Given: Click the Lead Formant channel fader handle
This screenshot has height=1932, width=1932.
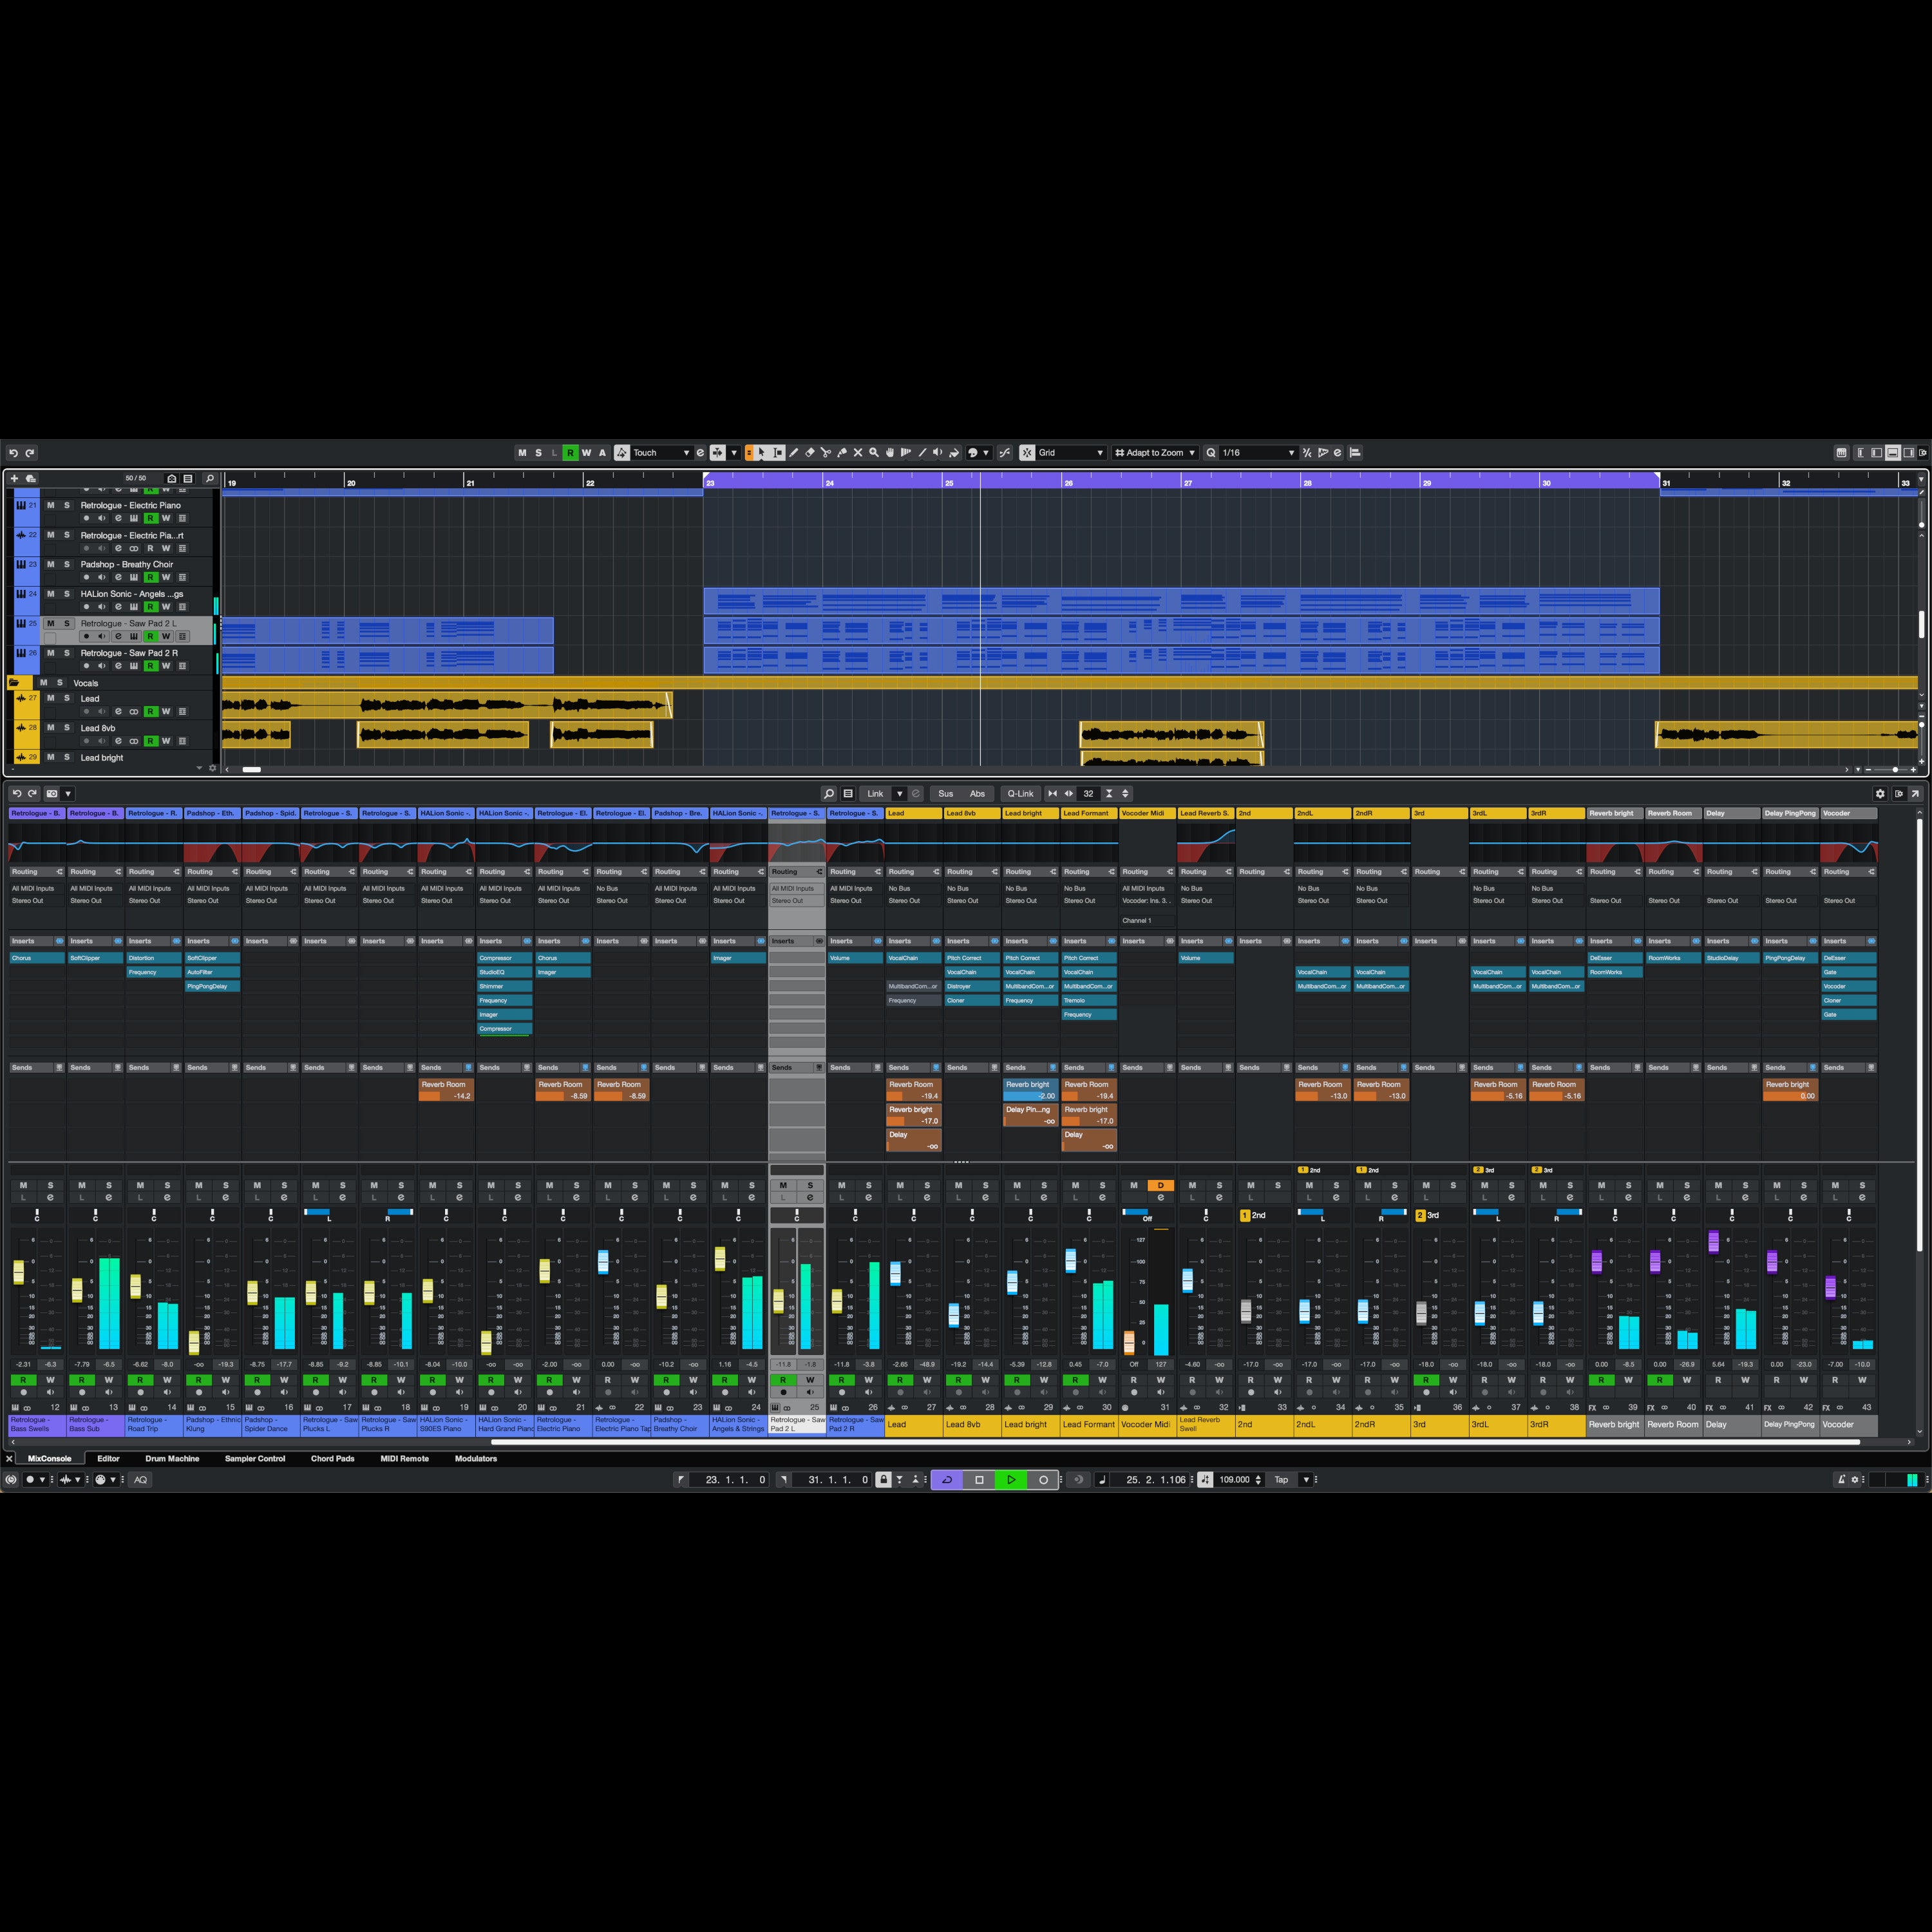Looking at the screenshot, I should click(x=1071, y=1260).
